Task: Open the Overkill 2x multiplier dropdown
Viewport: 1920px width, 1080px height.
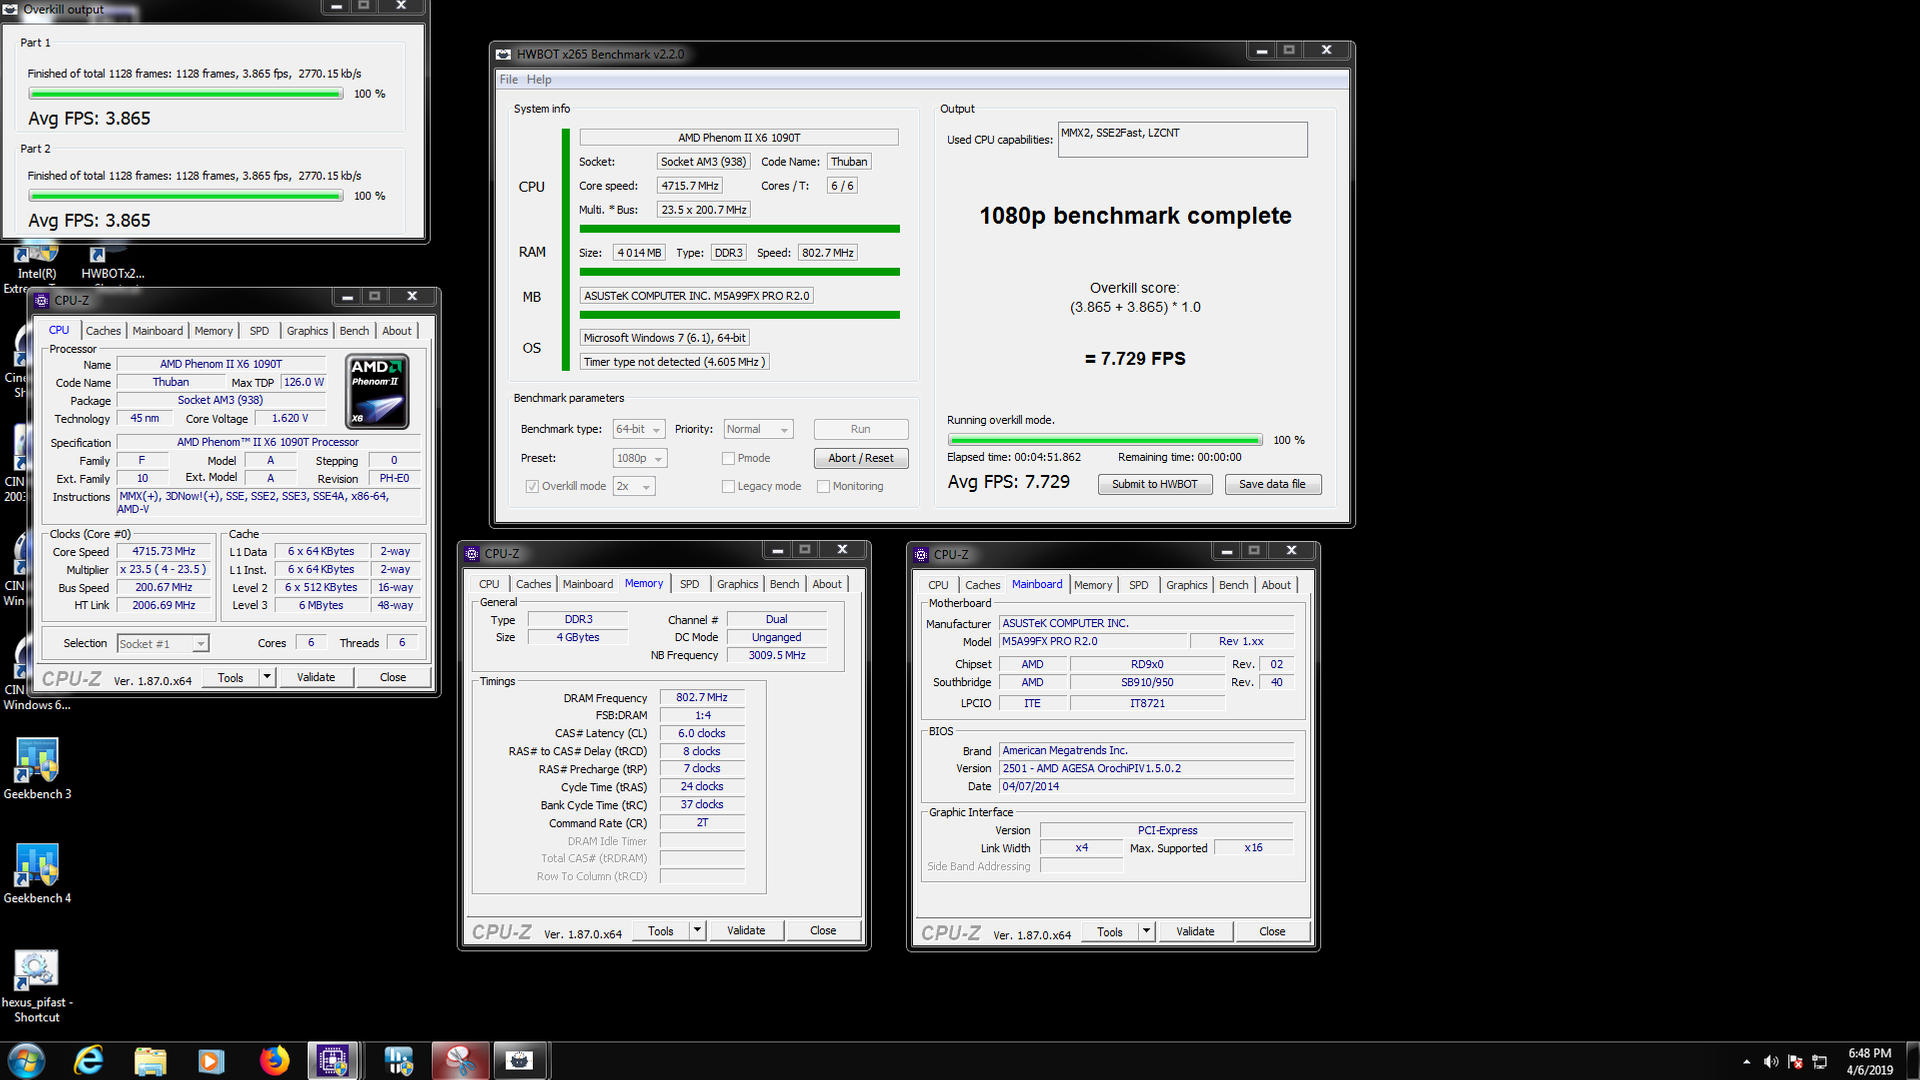Action: 635,486
